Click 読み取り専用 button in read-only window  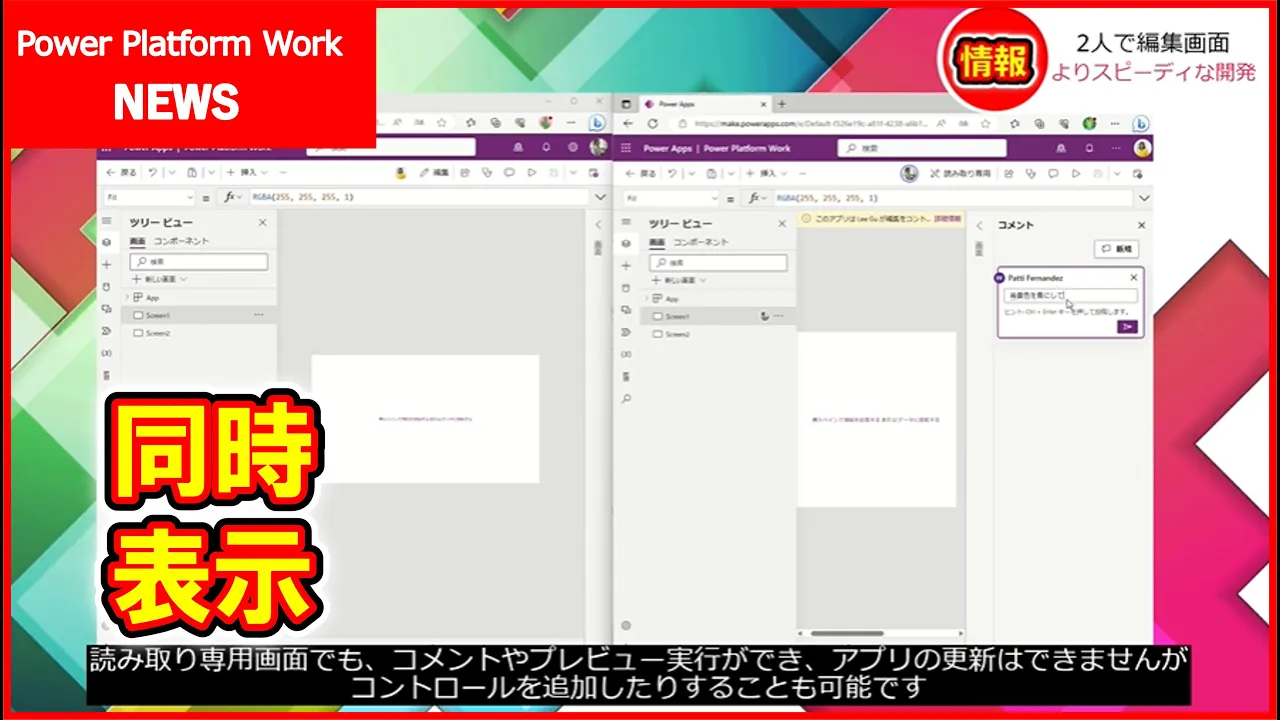(x=960, y=174)
